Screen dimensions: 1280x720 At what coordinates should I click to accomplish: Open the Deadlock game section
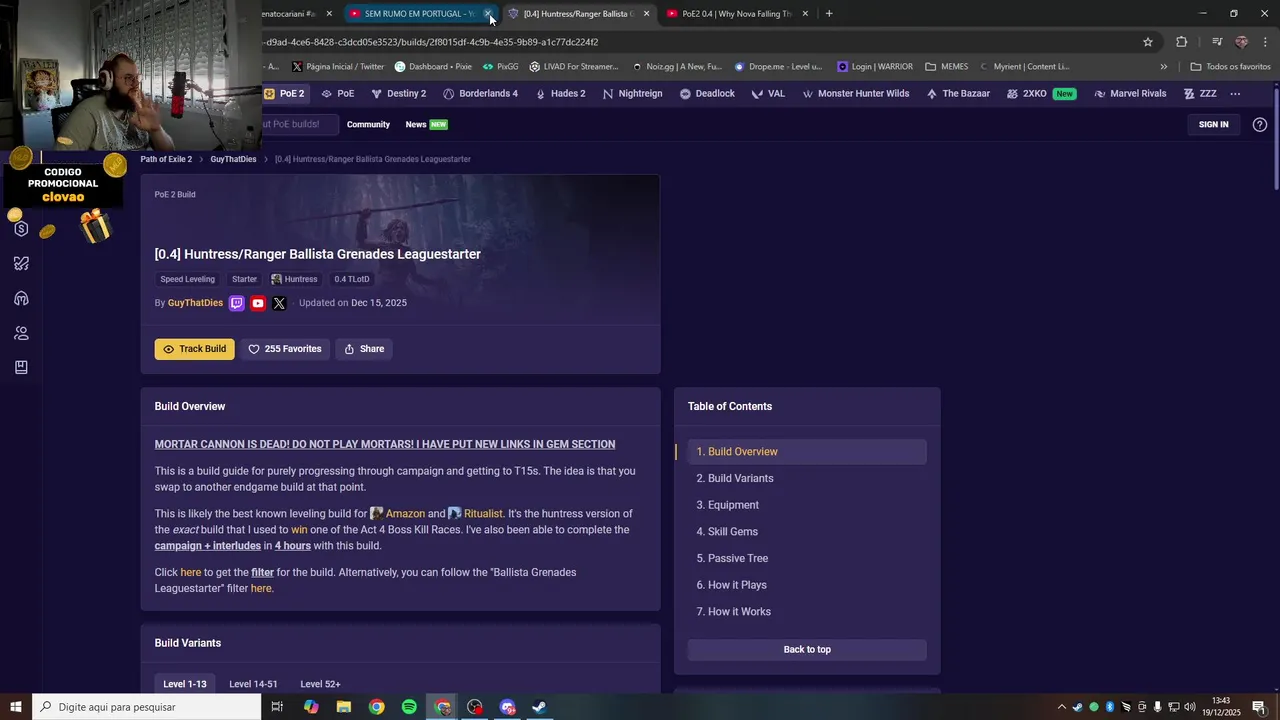[x=707, y=93]
